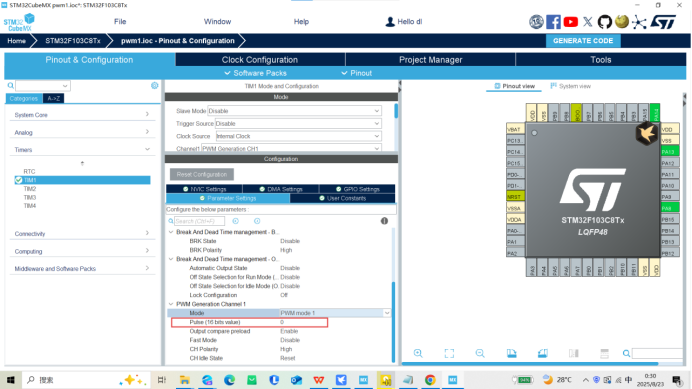
Task: Open the Tools tab
Action: pos(601,60)
